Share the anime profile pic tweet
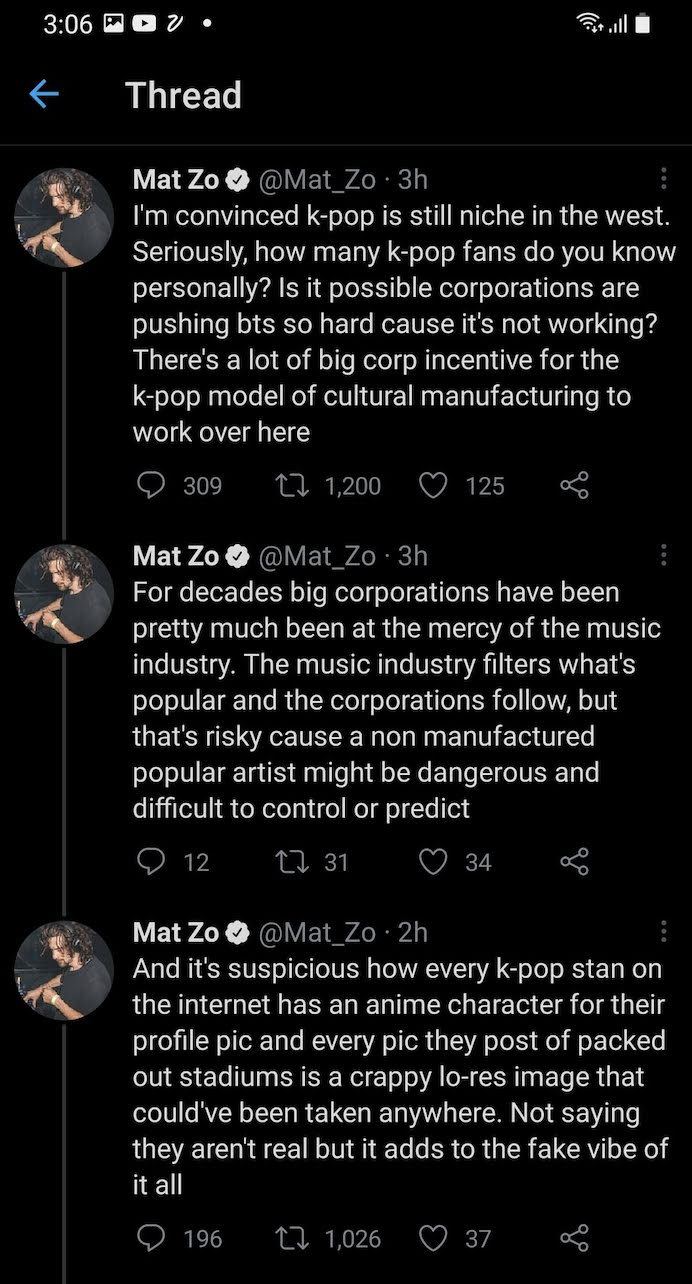 [574, 1238]
